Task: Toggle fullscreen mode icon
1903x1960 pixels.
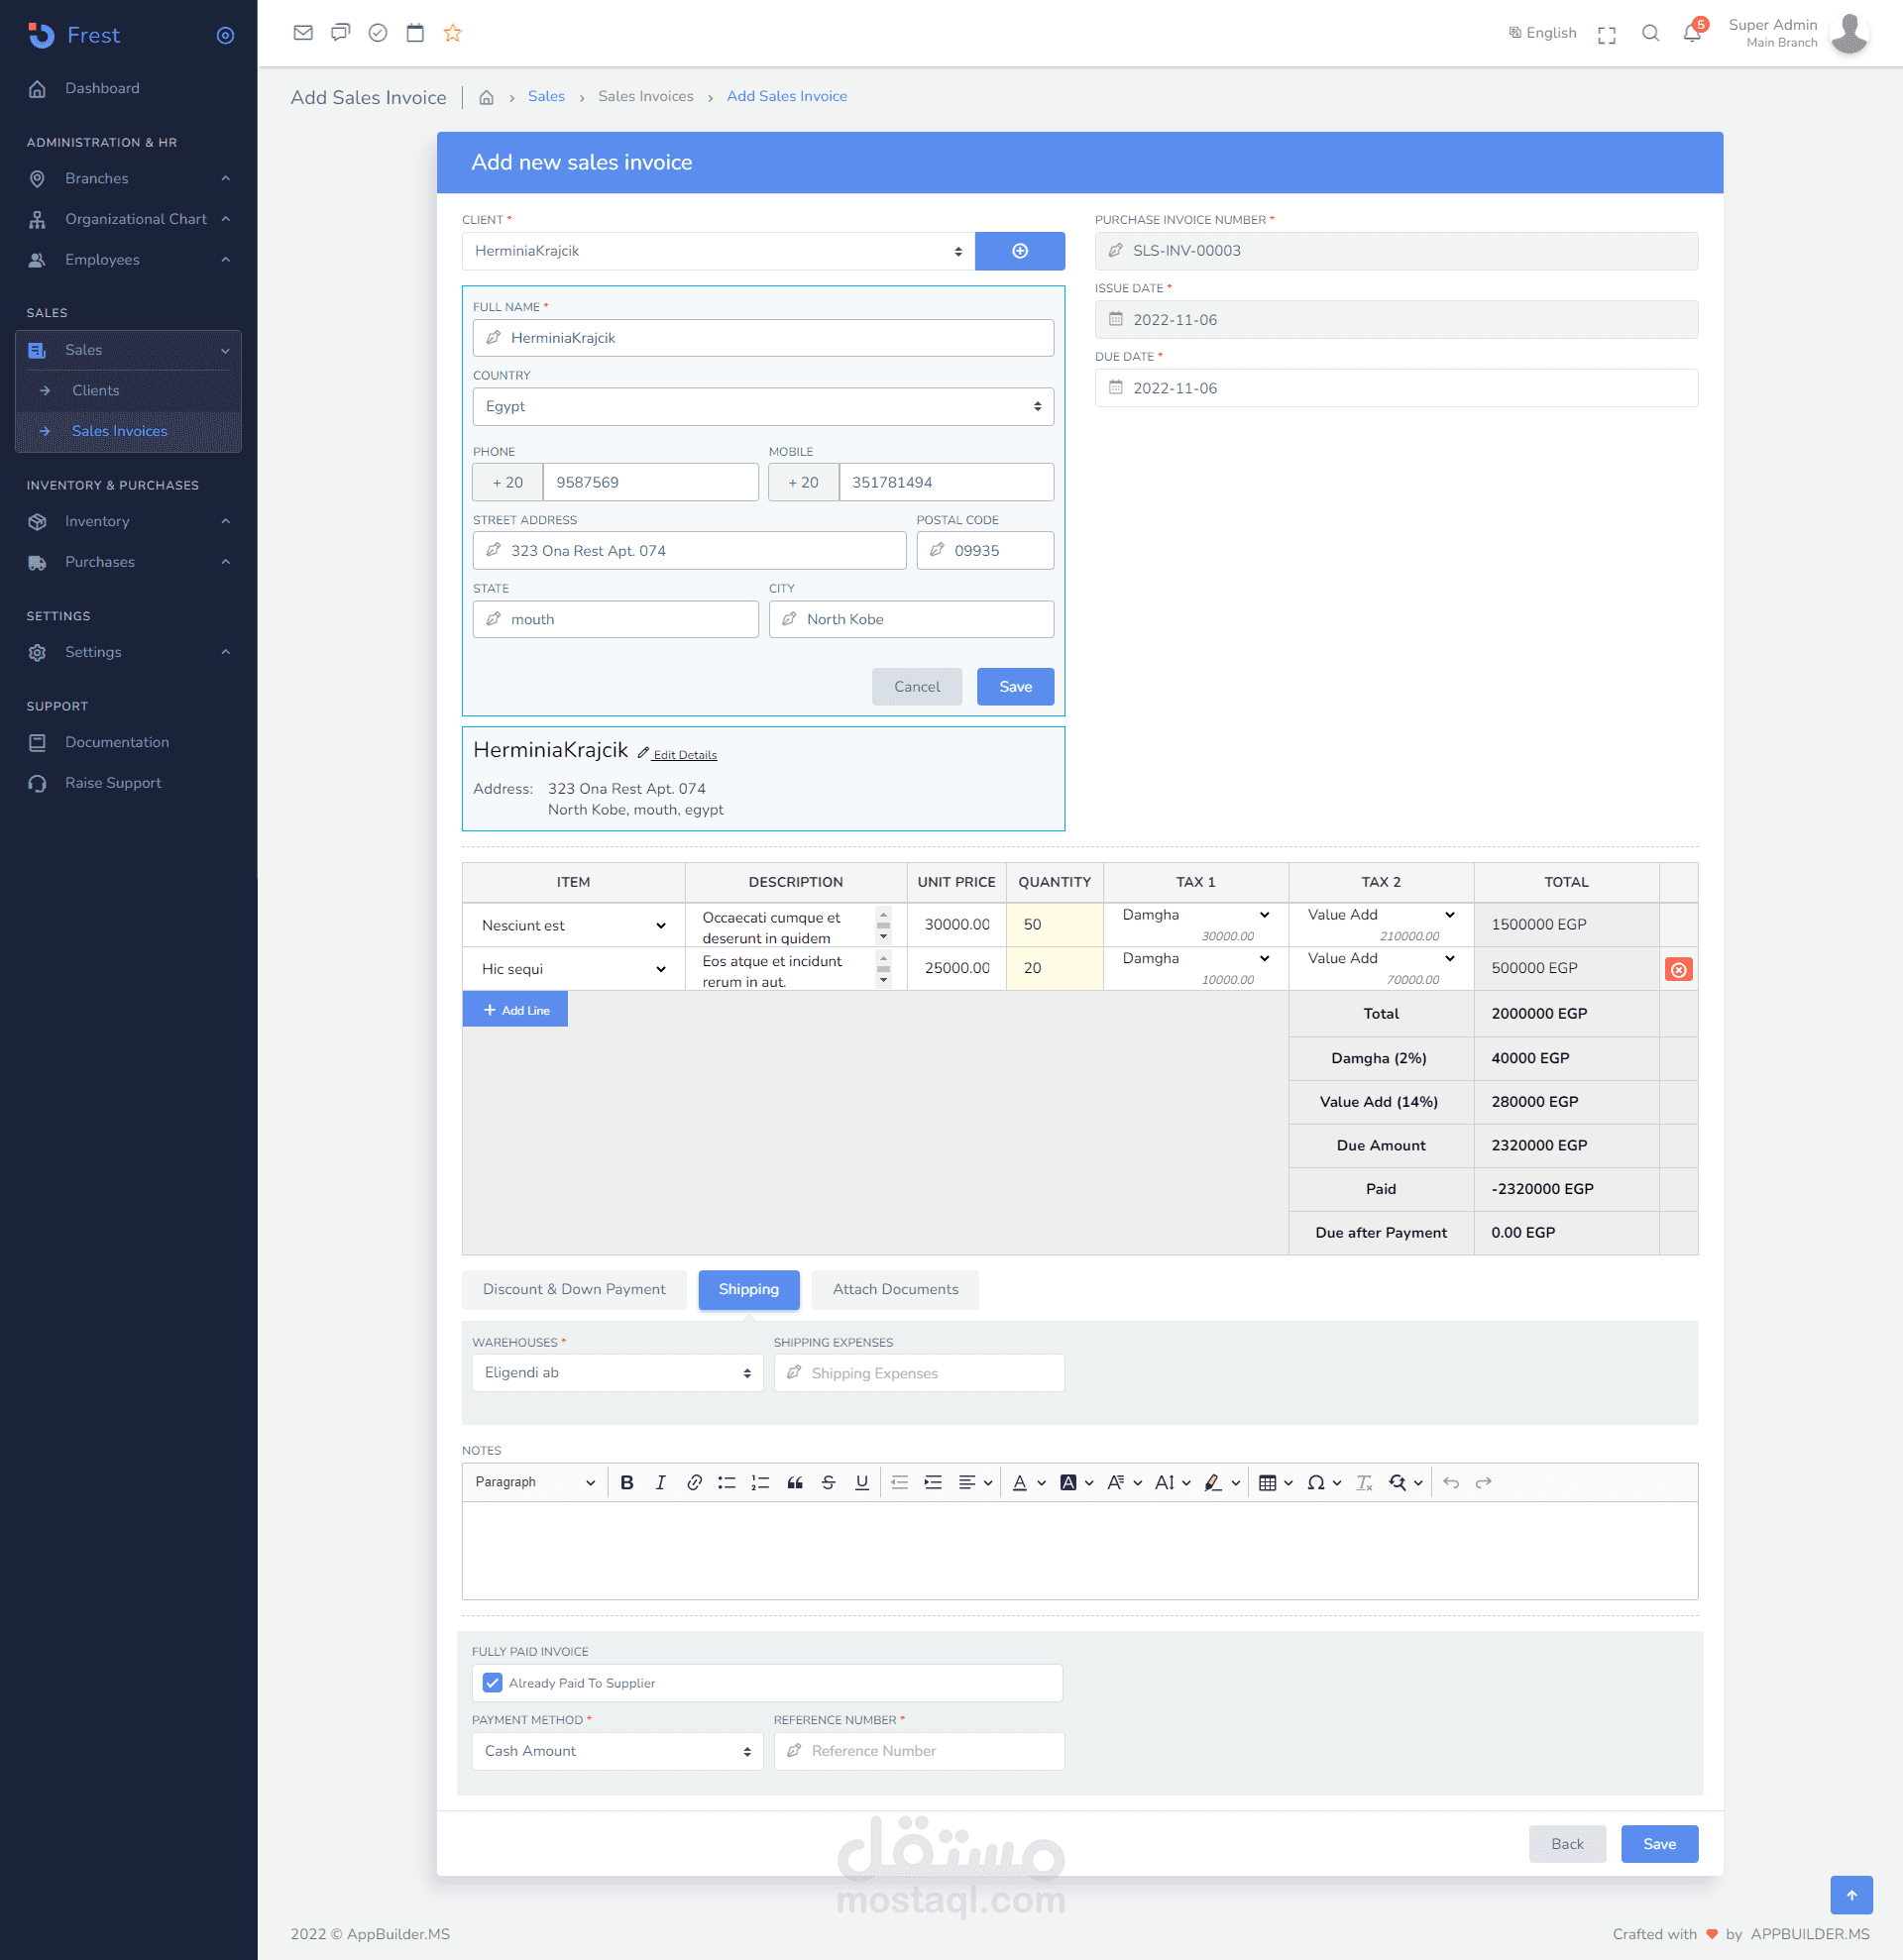Action: tap(1606, 35)
